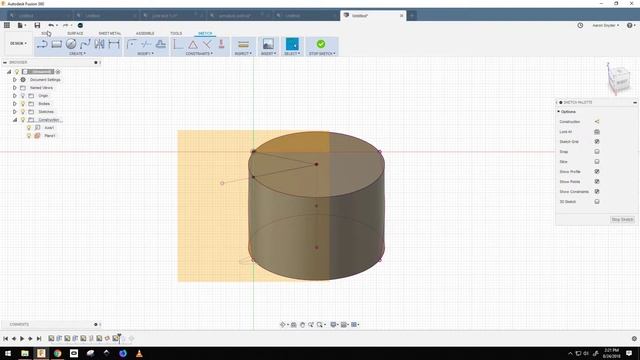This screenshot has width=640, height=360.
Task: Switch to the Sheet Metal tab
Action: [110, 33]
